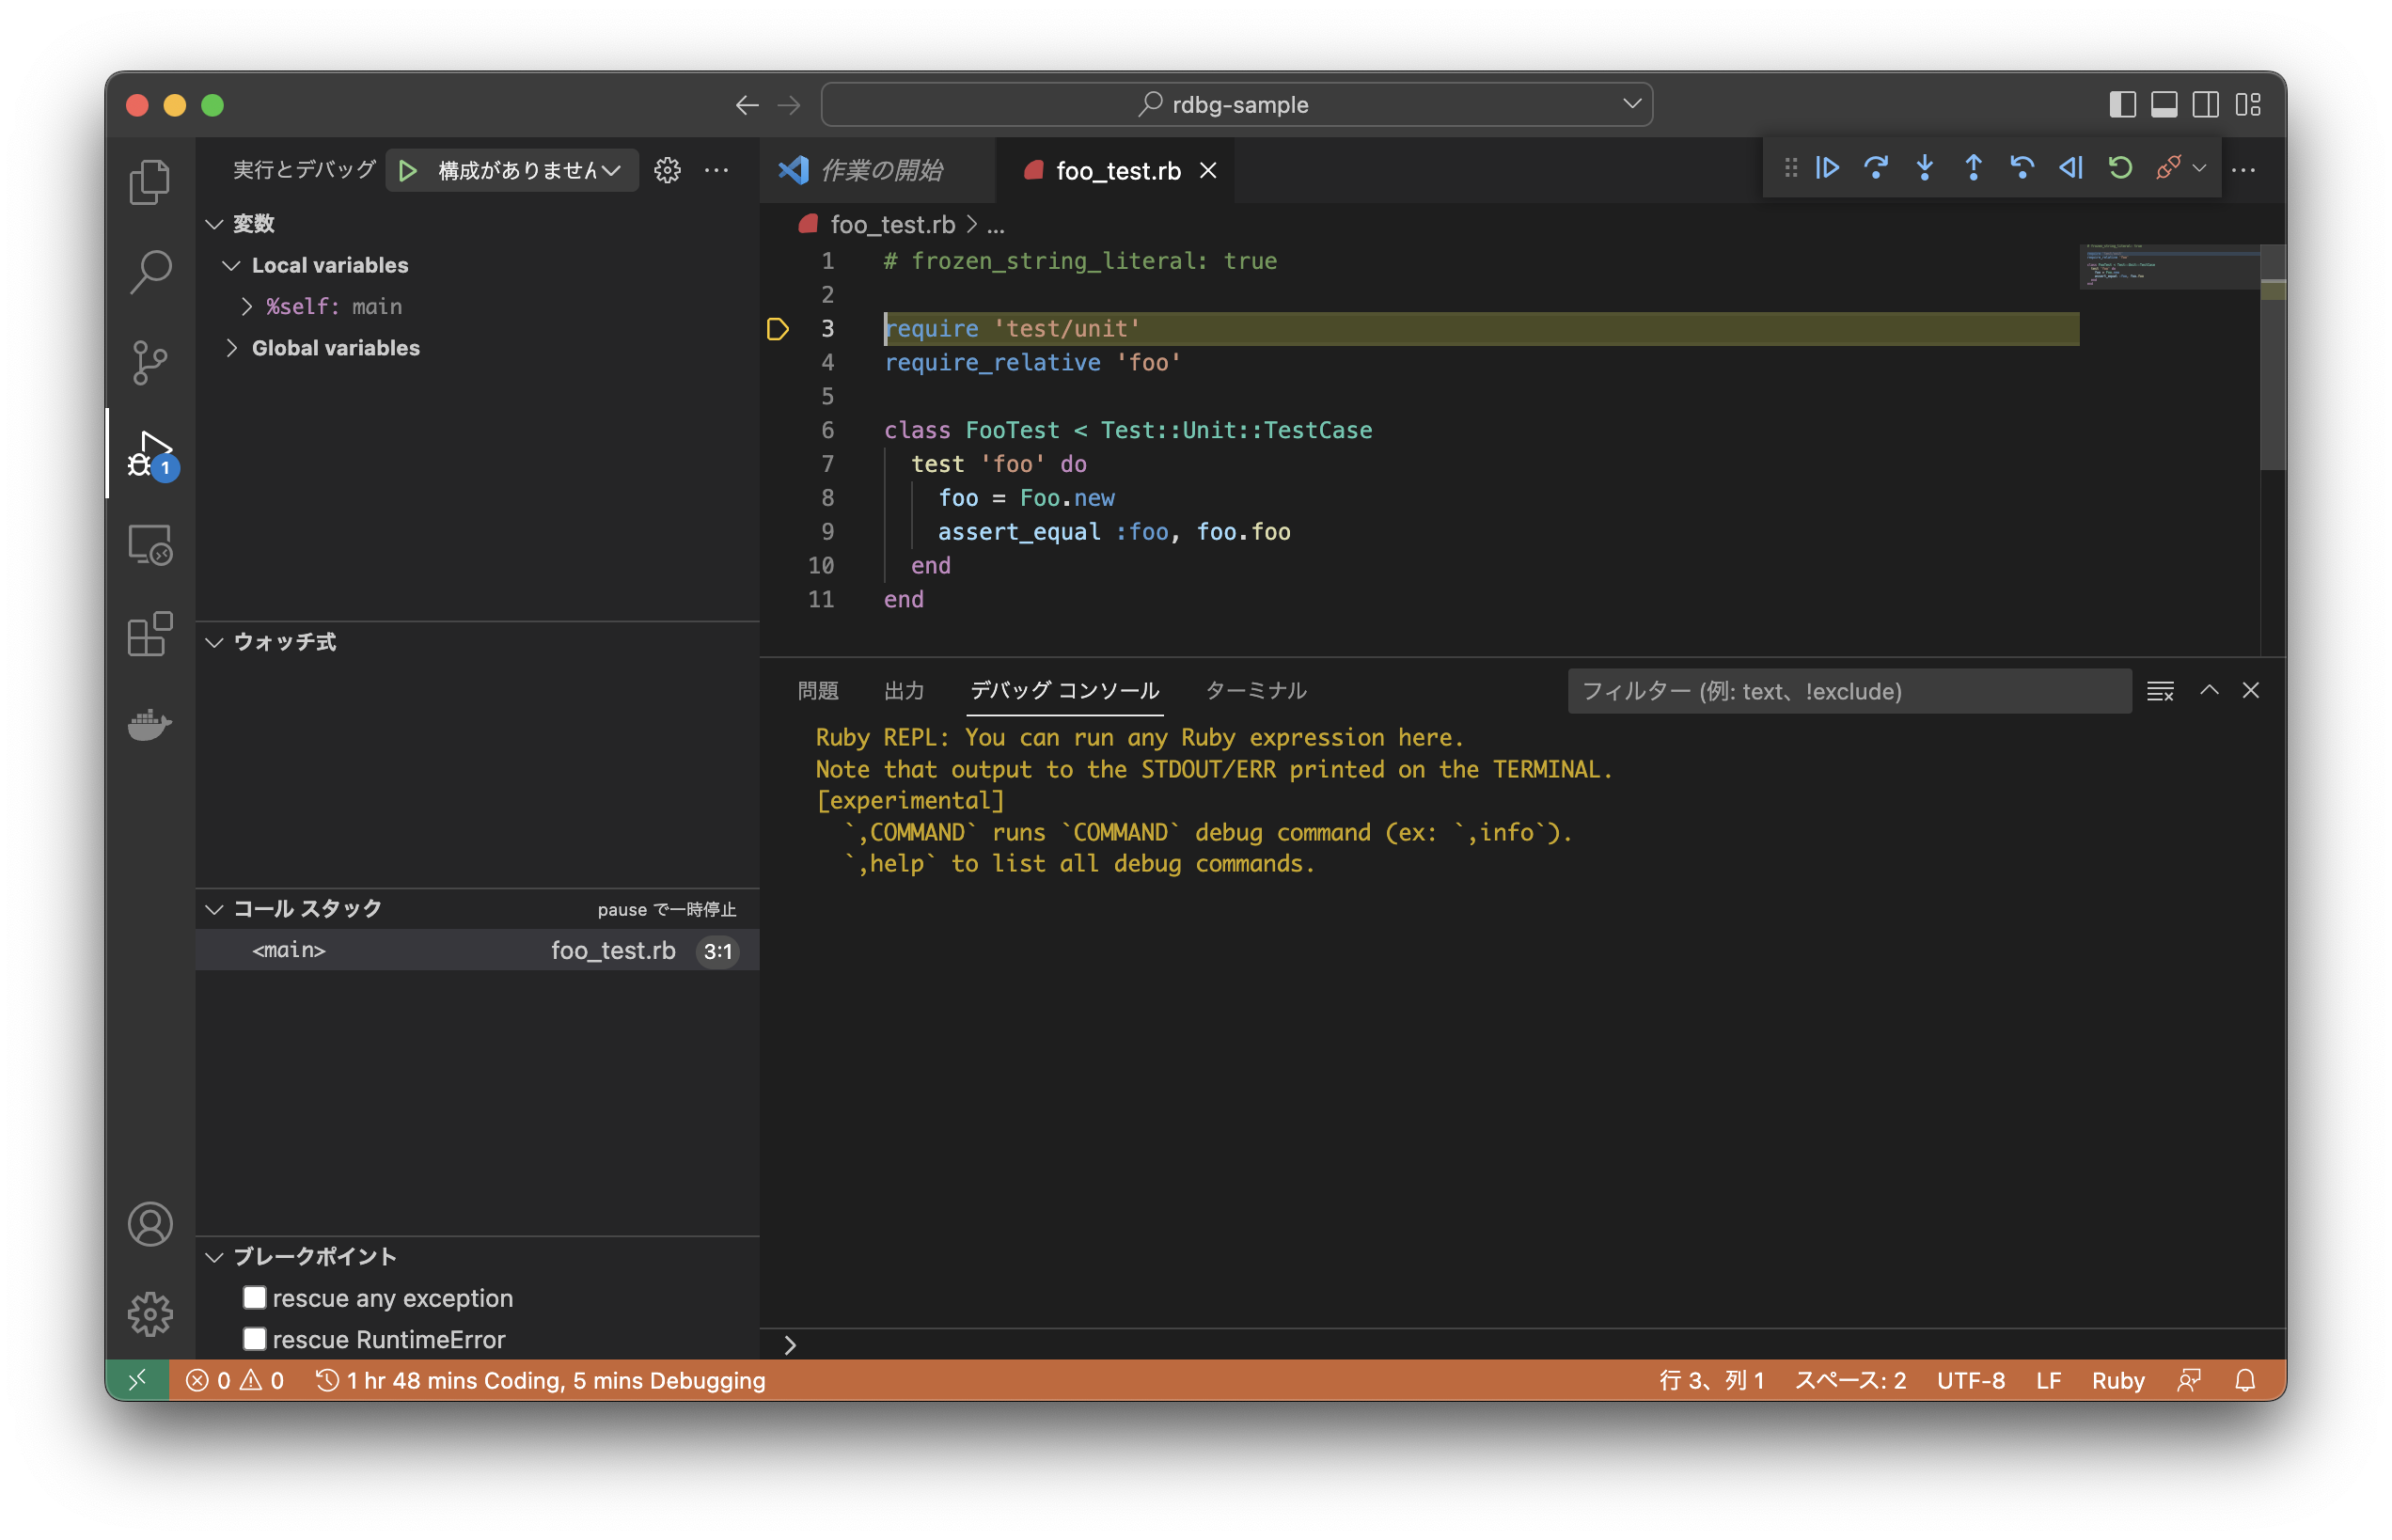Expand the %self: main variable
This screenshot has width=2392, height=1540.
tap(248, 306)
